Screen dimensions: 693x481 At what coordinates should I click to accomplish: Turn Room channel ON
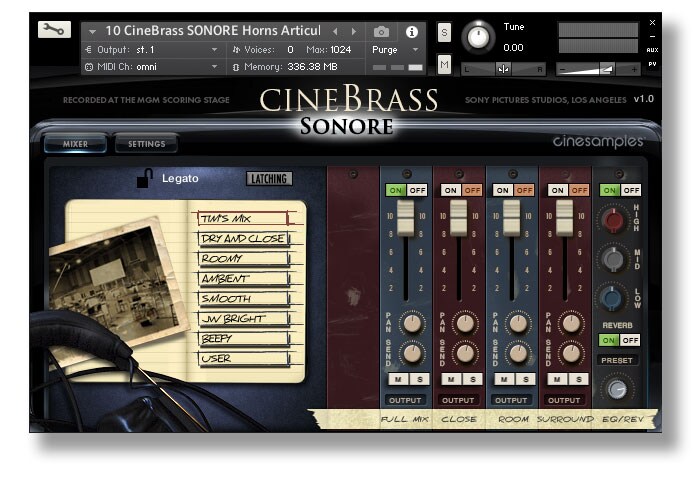pos(503,190)
